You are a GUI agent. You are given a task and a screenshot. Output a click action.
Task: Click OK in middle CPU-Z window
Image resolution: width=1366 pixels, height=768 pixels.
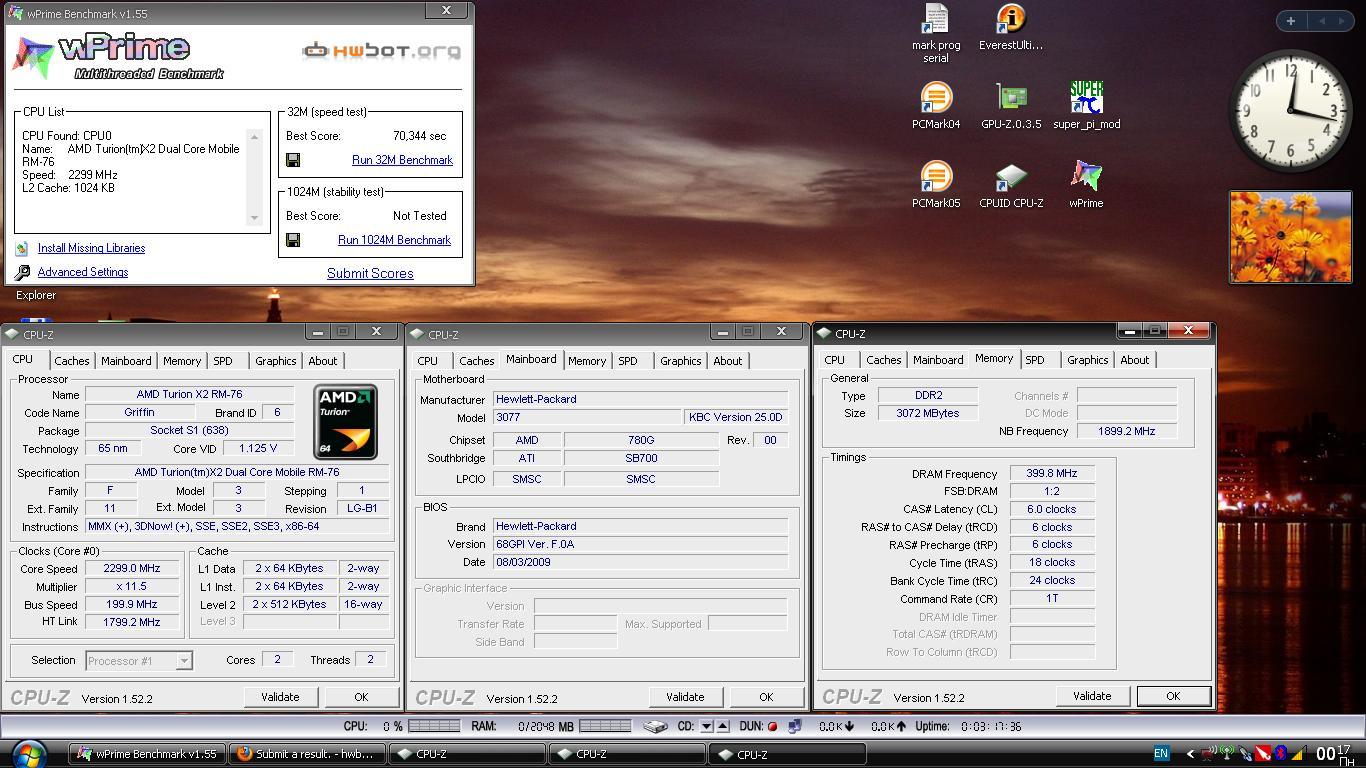click(x=766, y=697)
